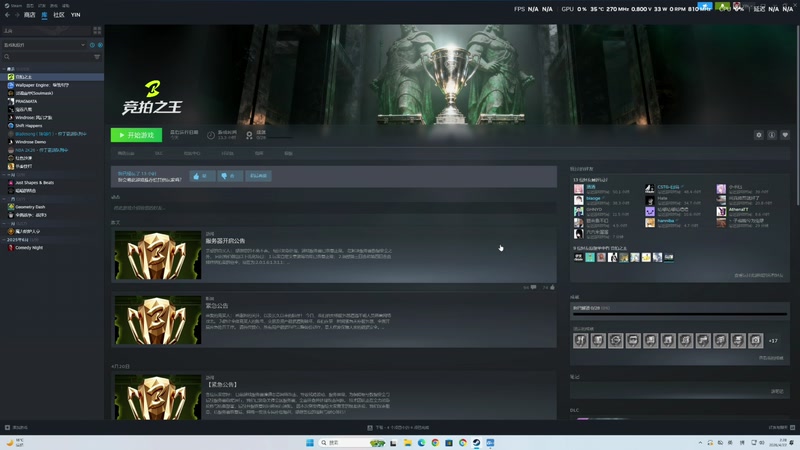
Task: Open friends and chat at bottom right
Action: click(782, 428)
